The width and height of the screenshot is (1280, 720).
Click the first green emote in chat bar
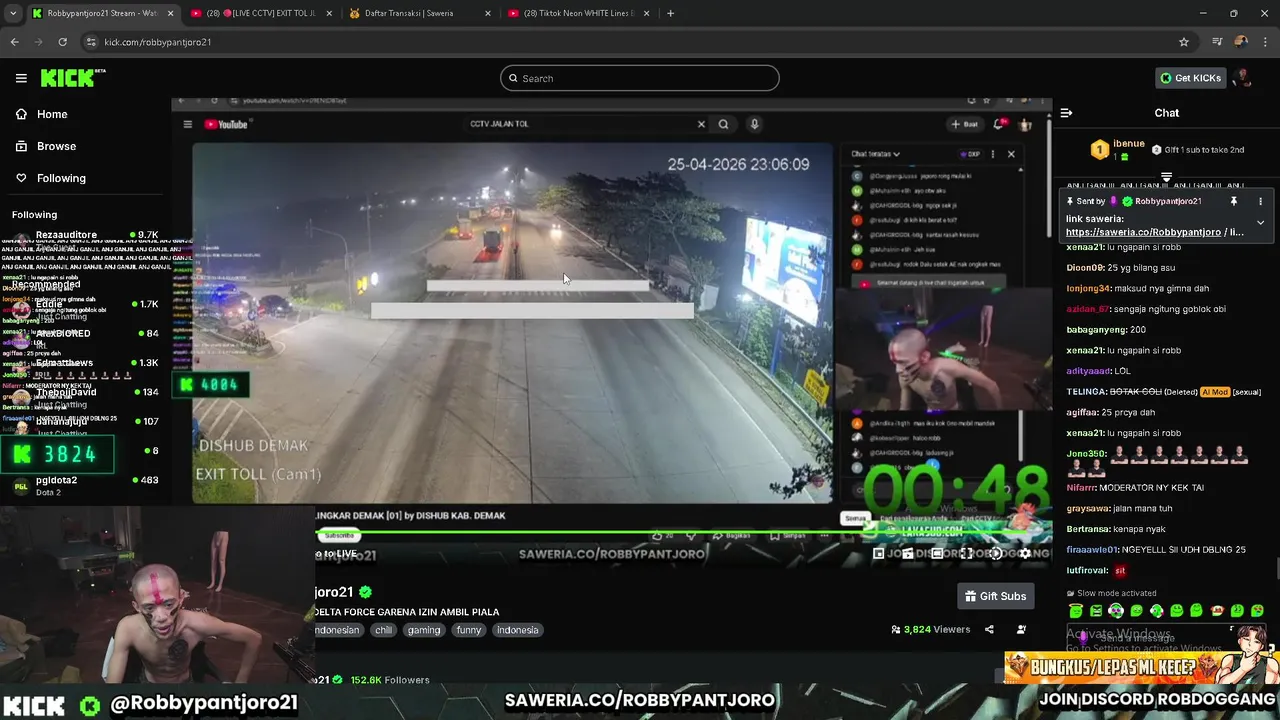pyautogui.click(x=1076, y=611)
